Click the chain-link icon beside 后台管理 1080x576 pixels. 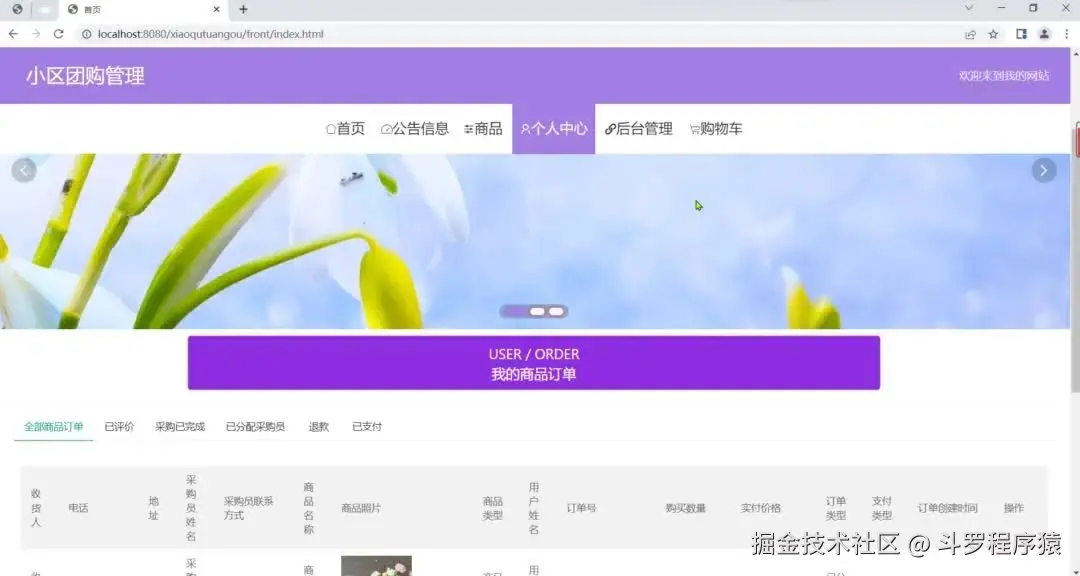pyautogui.click(x=608, y=128)
